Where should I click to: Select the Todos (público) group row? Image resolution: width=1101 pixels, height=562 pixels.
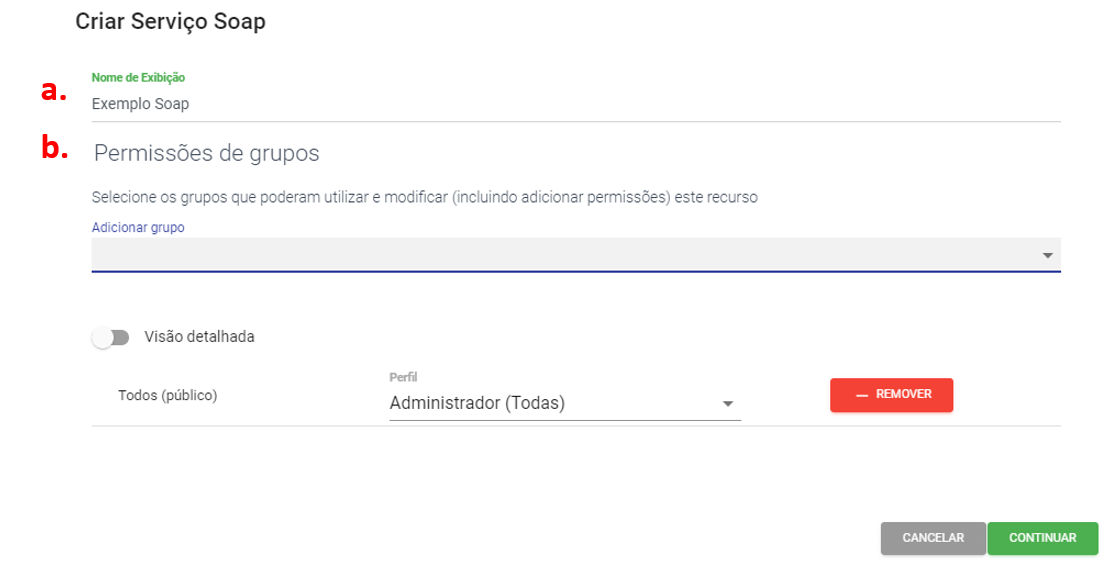pos(168,395)
